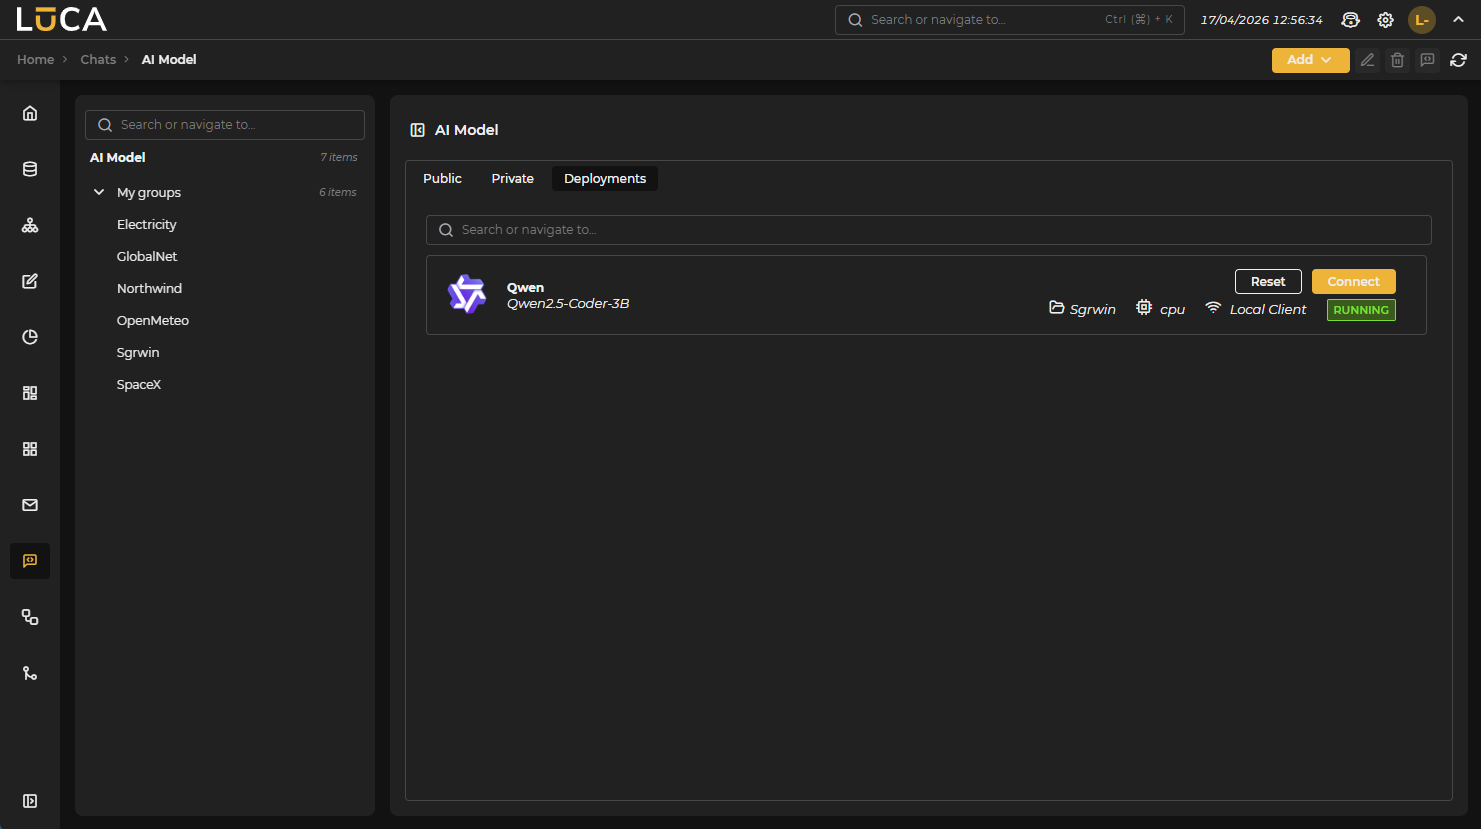Click the cpu chip icon on the deployment

[1144, 308]
